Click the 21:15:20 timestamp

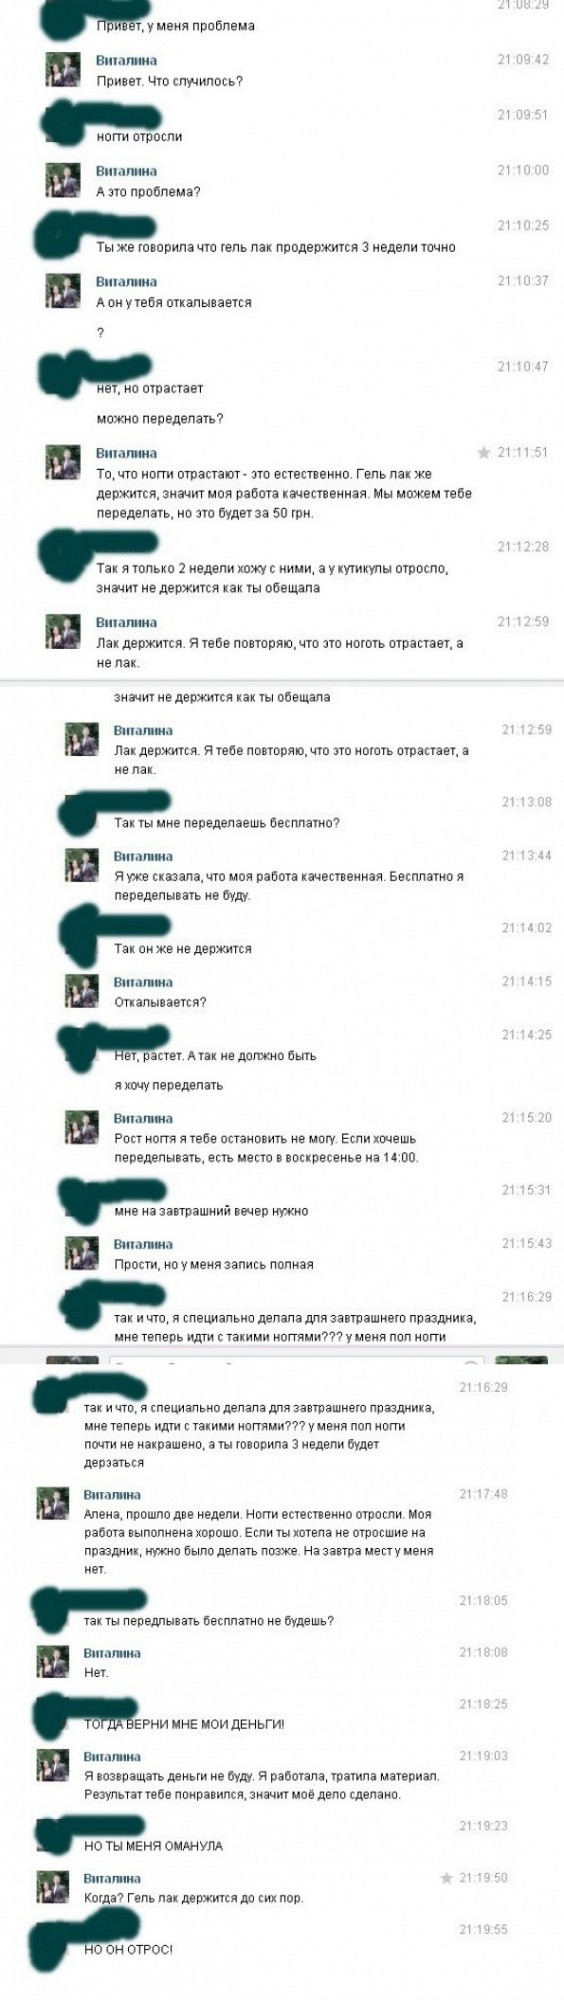[526, 1118]
